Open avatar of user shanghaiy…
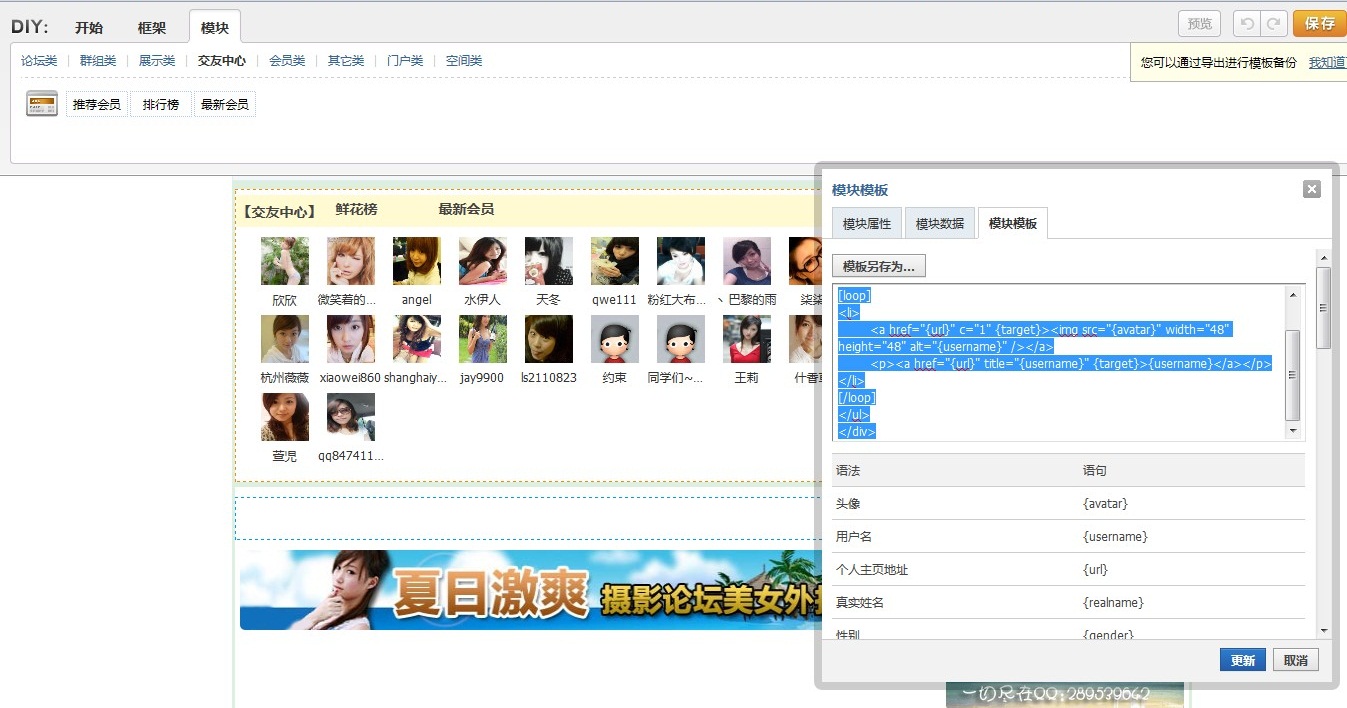The image size is (1347, 708). point(417,339)
